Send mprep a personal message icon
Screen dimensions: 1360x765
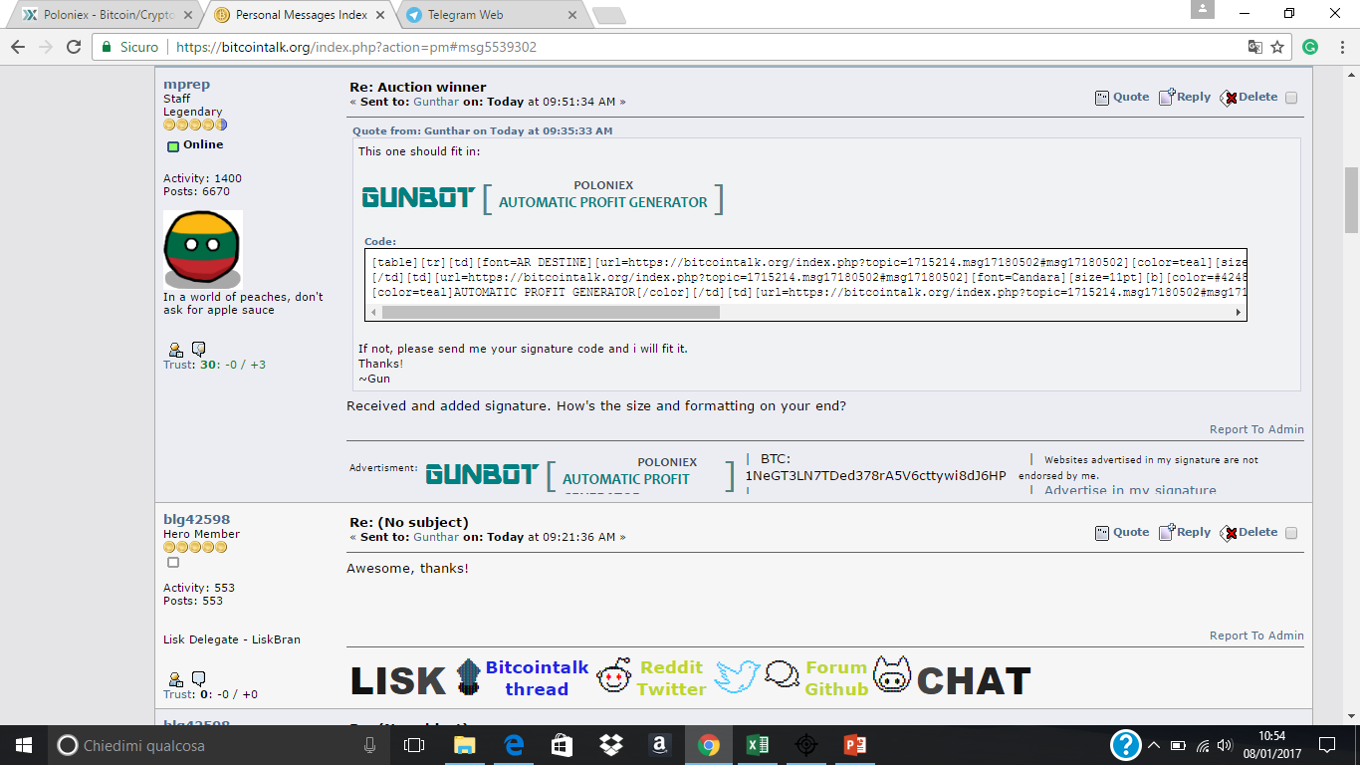[198, 349]
